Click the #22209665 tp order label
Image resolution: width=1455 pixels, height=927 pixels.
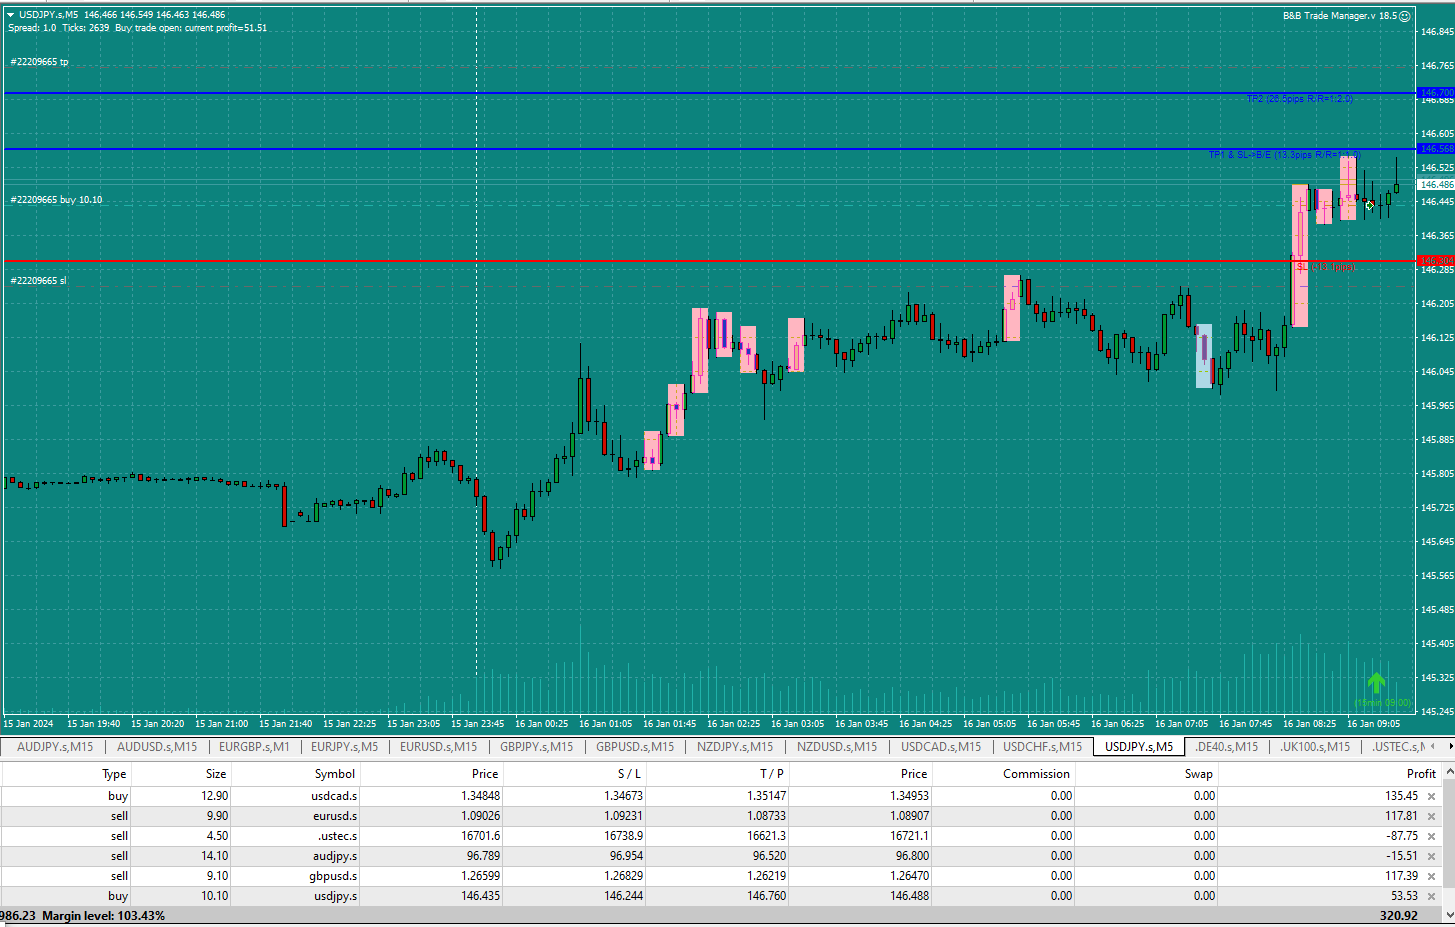(x=40, y=62)
